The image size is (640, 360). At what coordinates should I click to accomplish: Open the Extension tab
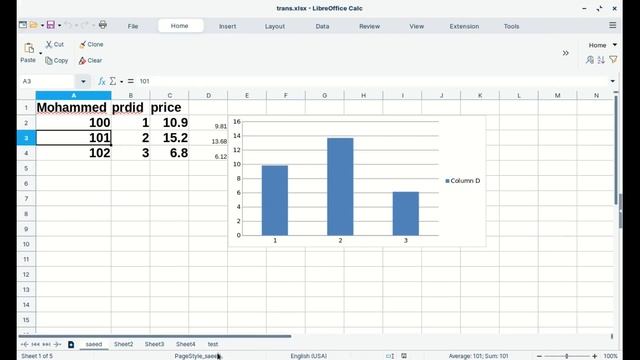coord(464,26)
